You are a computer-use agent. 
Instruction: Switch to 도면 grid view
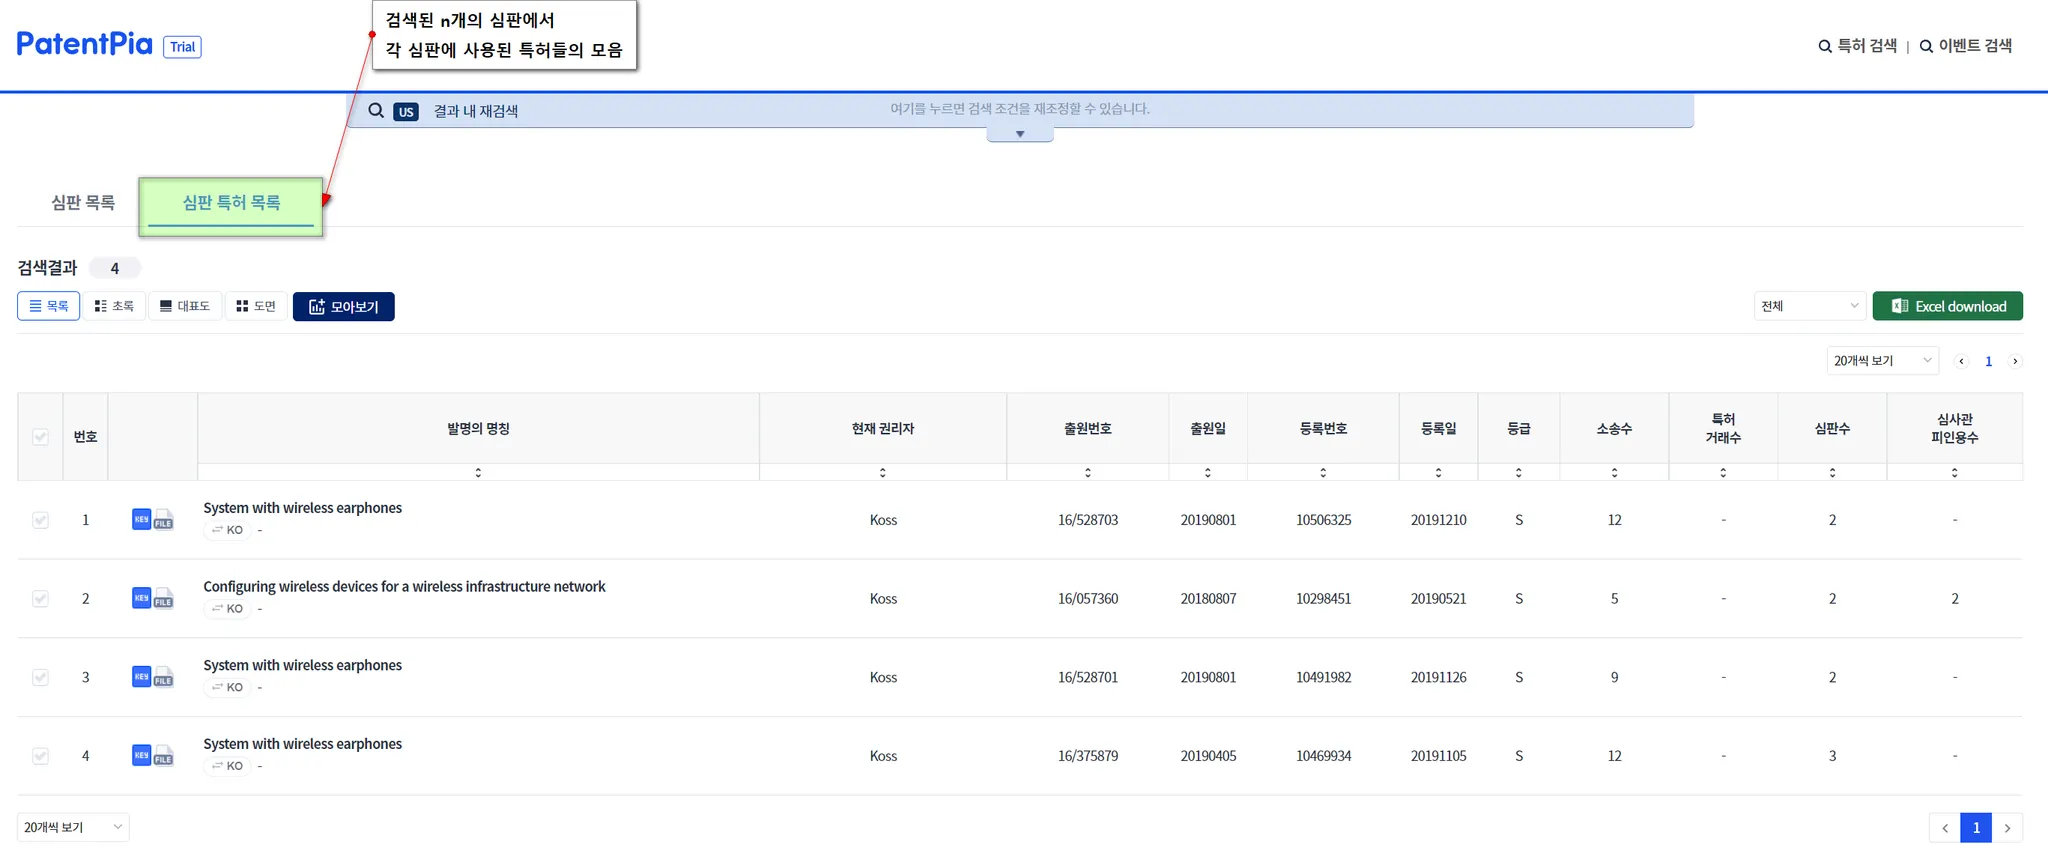256,306
